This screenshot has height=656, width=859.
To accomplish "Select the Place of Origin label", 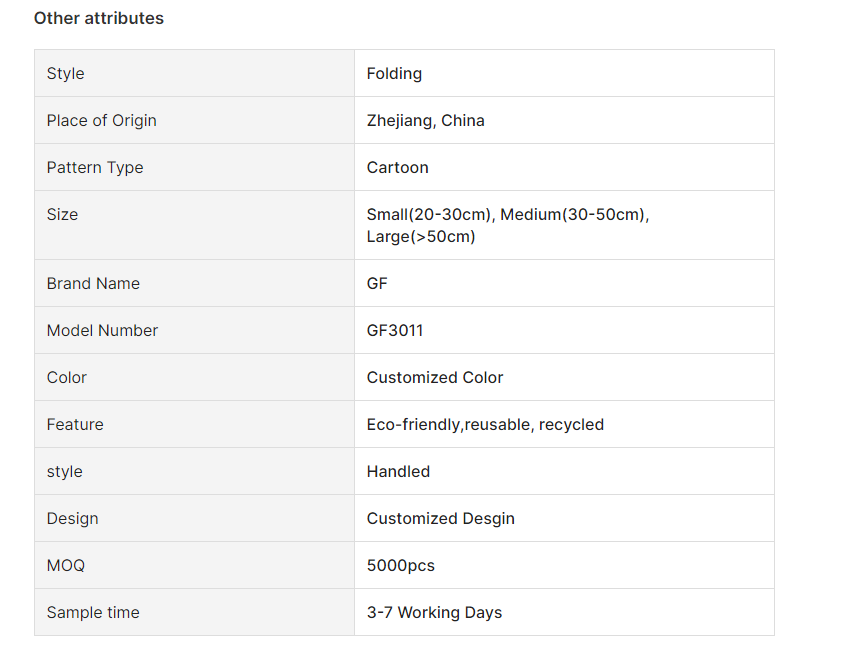I will (x=101, y=121).
